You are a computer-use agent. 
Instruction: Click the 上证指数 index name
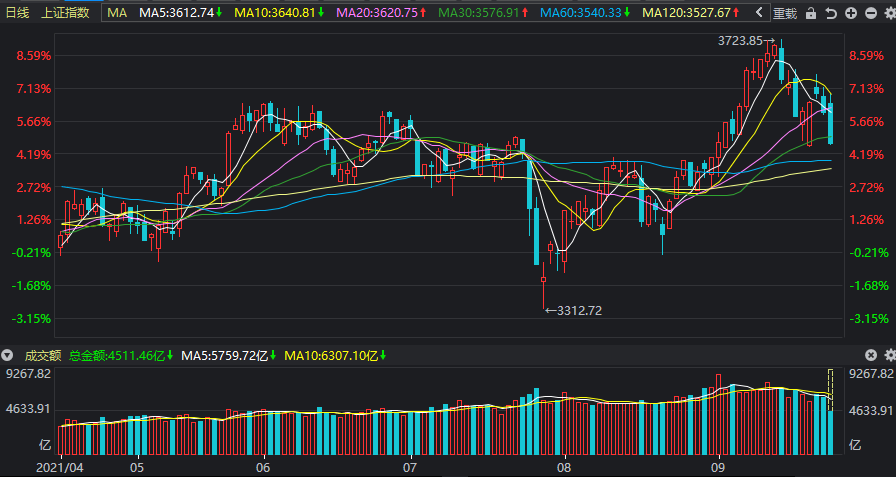click(x=66, y=13)
